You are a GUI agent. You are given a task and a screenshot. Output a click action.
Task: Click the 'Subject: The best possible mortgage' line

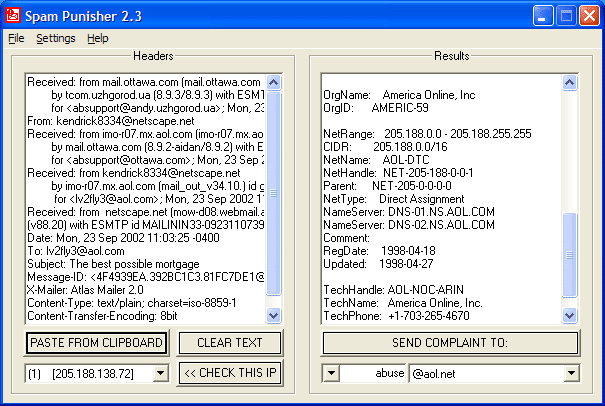(113, 264)
